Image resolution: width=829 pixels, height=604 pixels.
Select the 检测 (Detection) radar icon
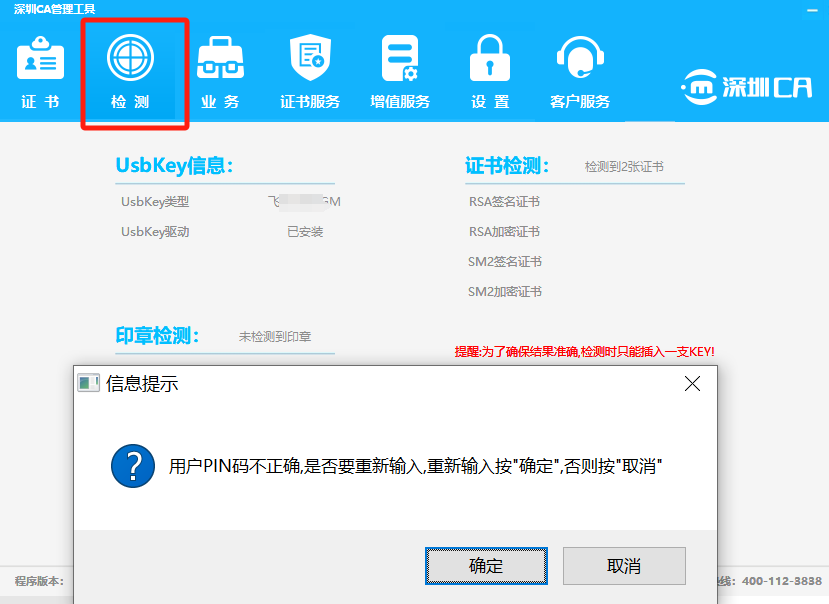click(130, 58)
